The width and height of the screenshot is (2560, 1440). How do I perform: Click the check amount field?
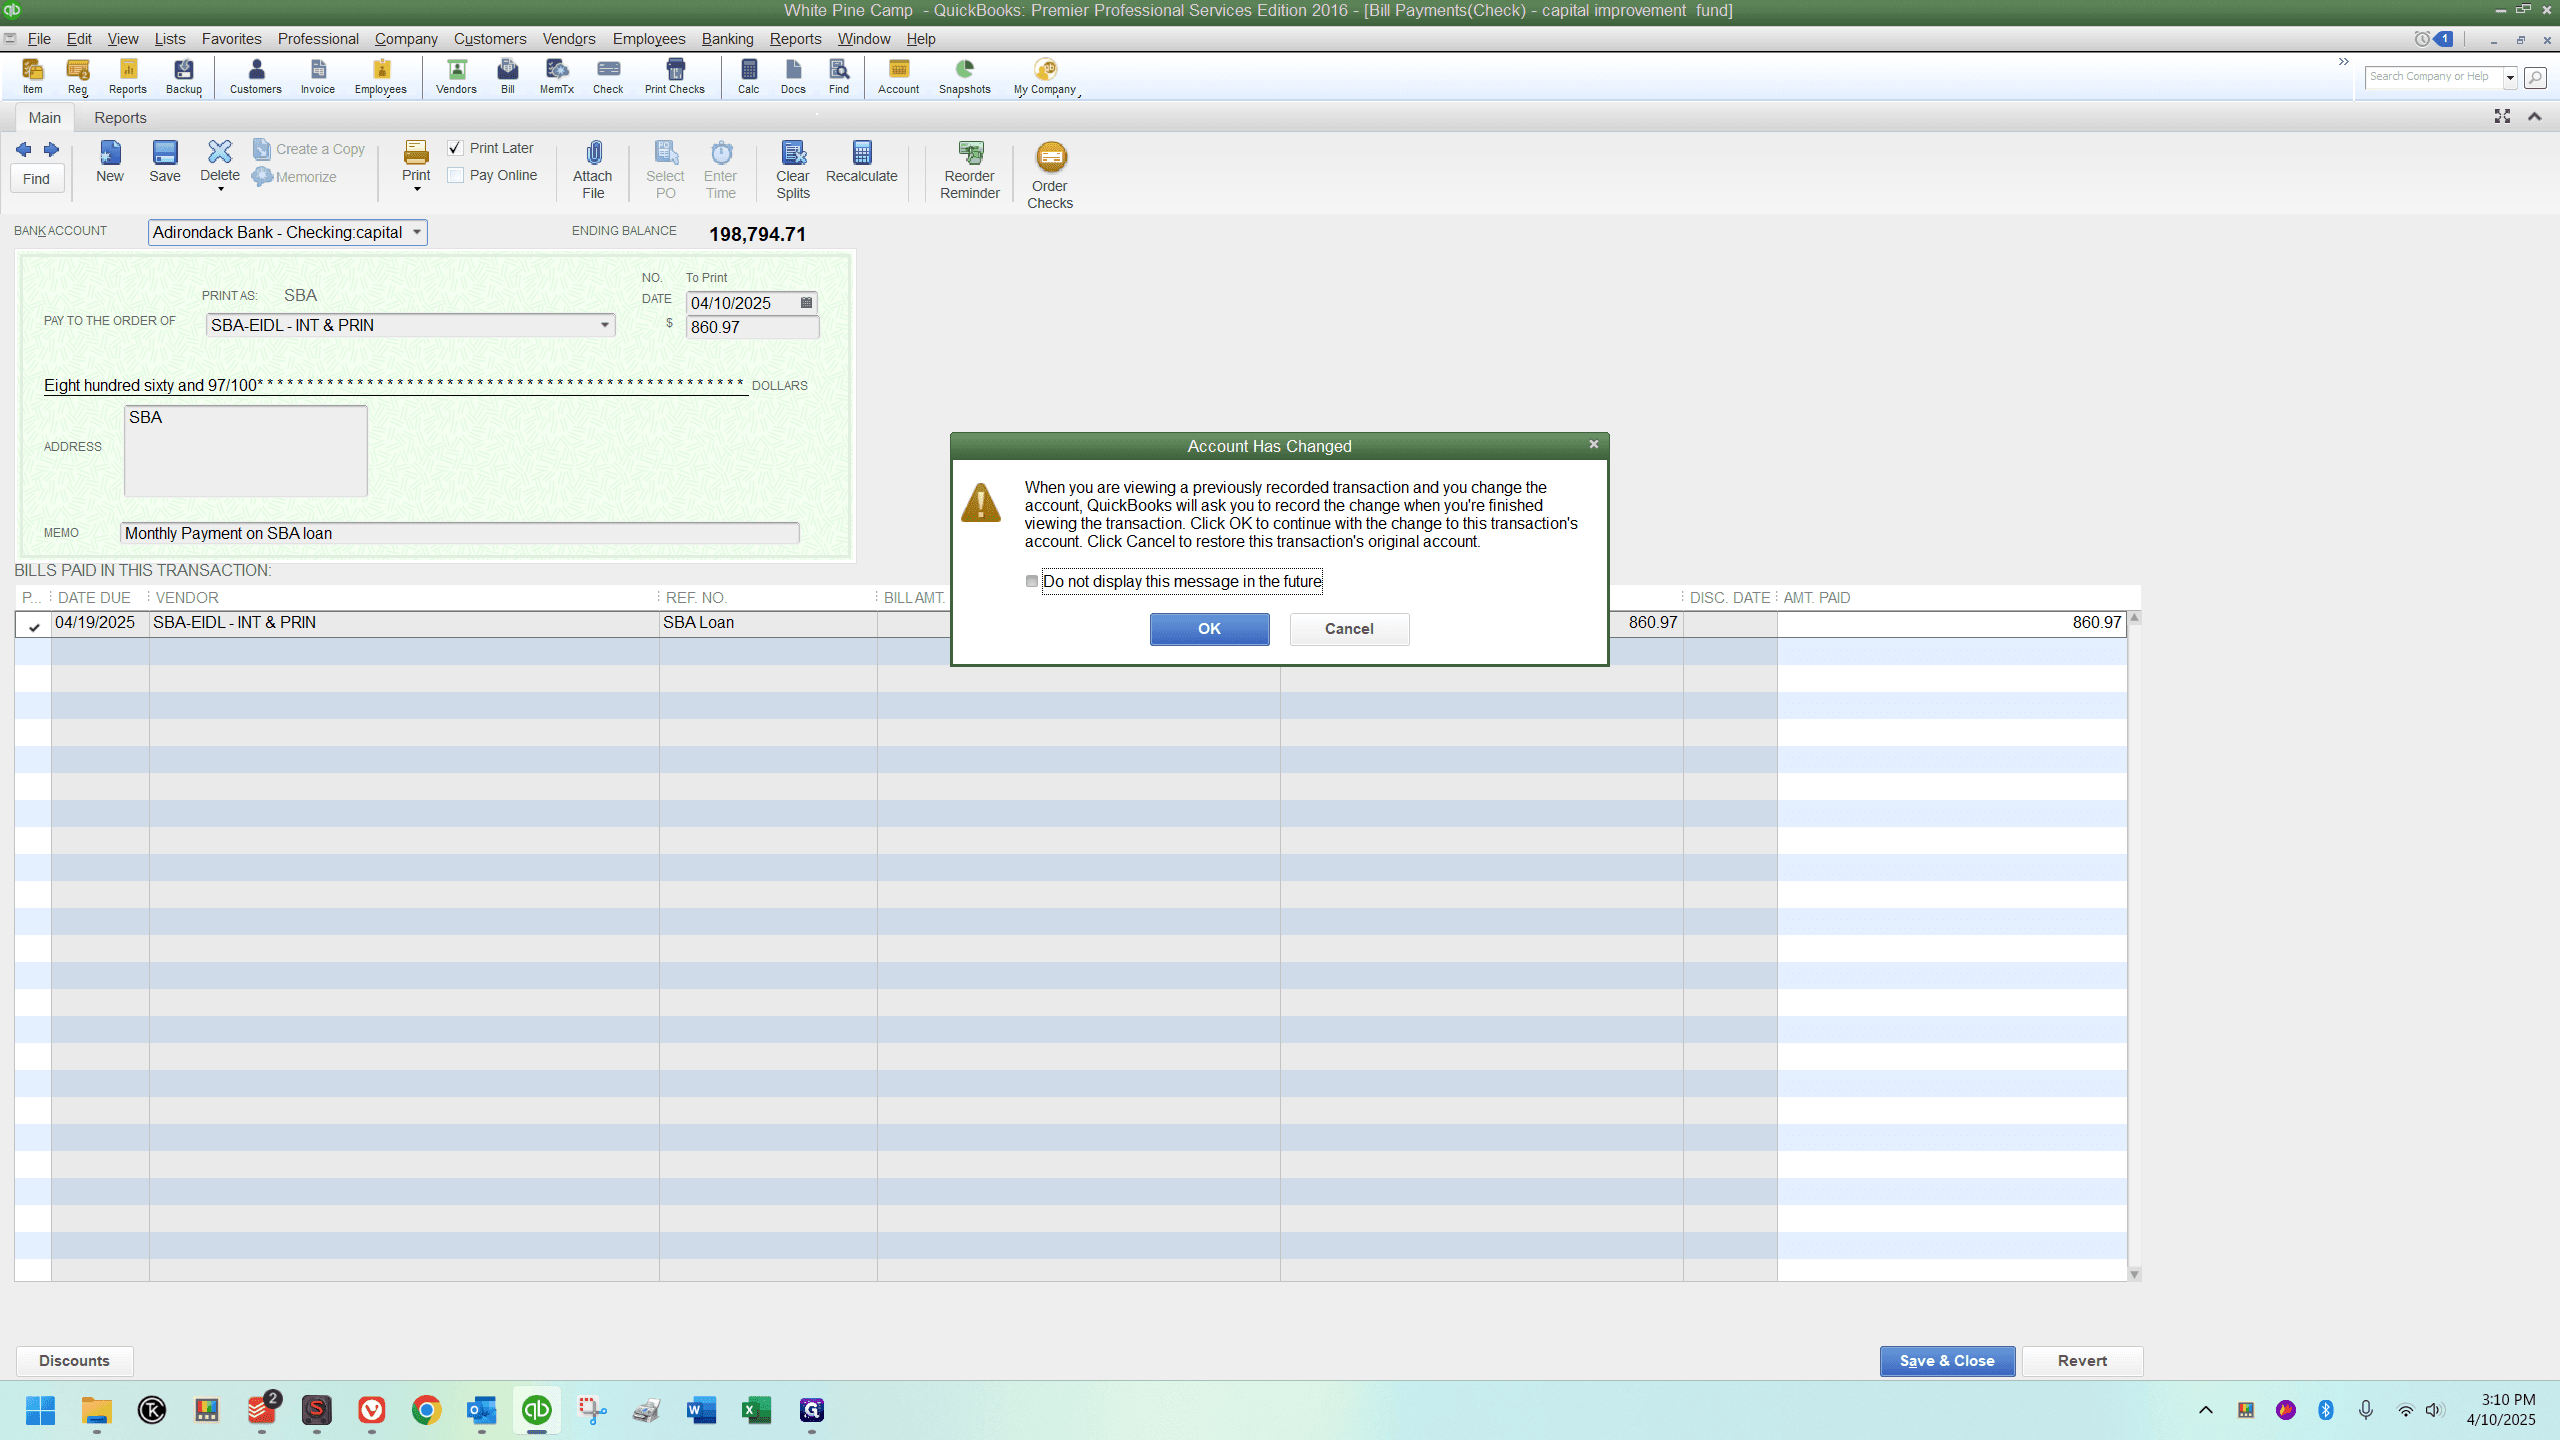(x=752, y=327)
